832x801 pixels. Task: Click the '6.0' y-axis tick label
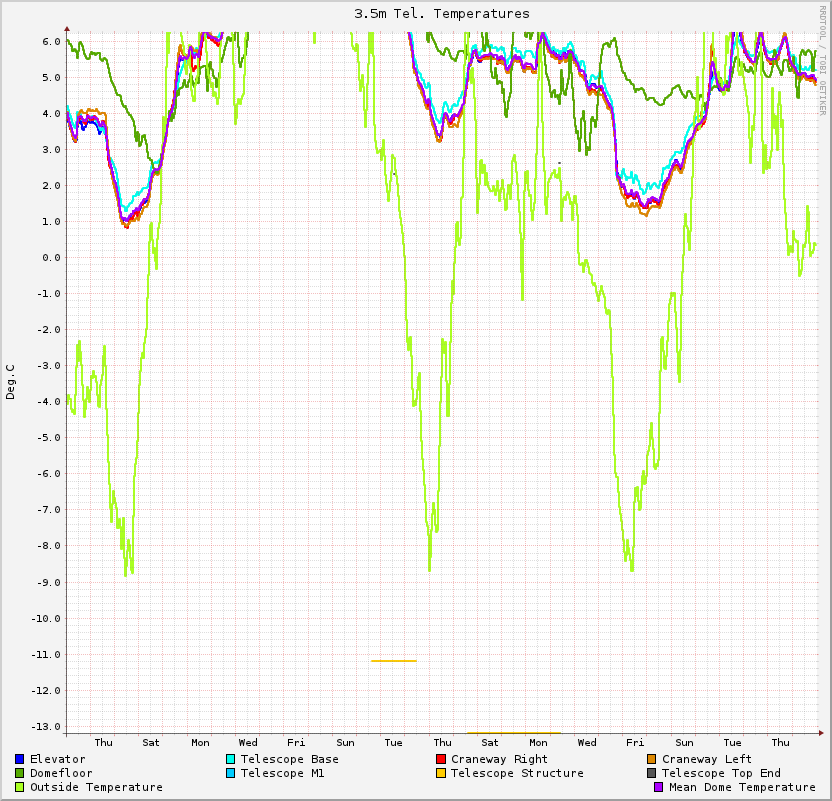click(51, 41)
